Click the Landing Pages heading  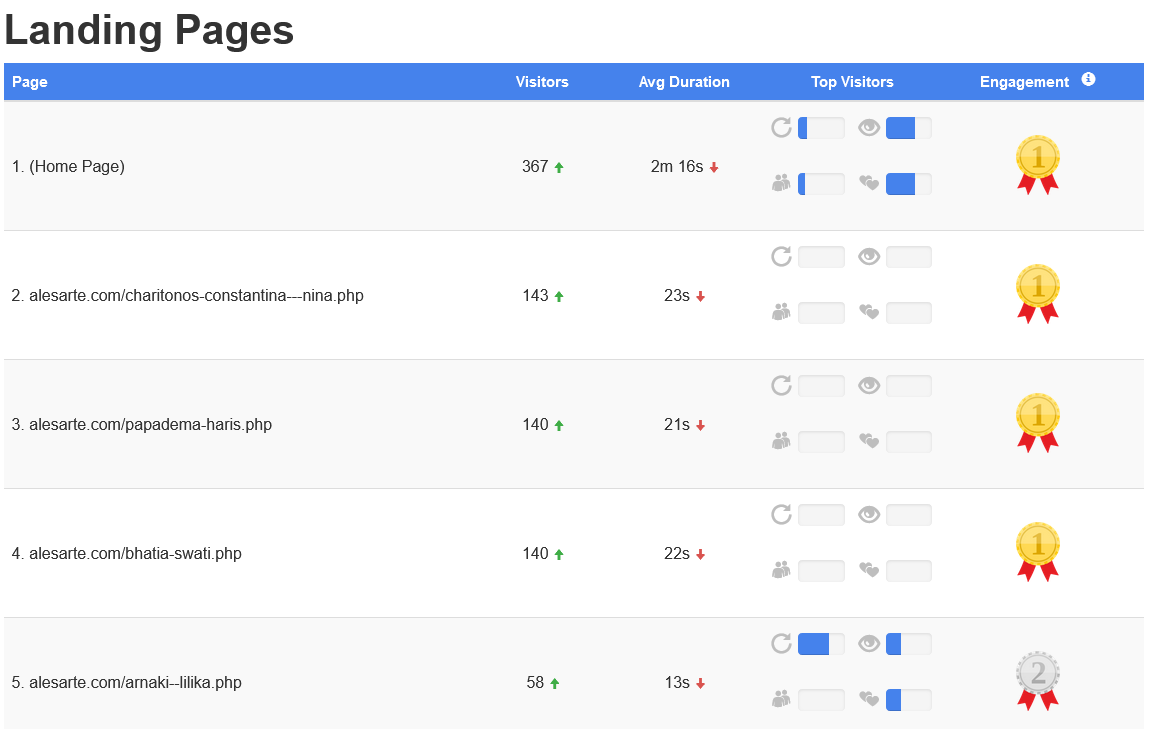(149, 31)
